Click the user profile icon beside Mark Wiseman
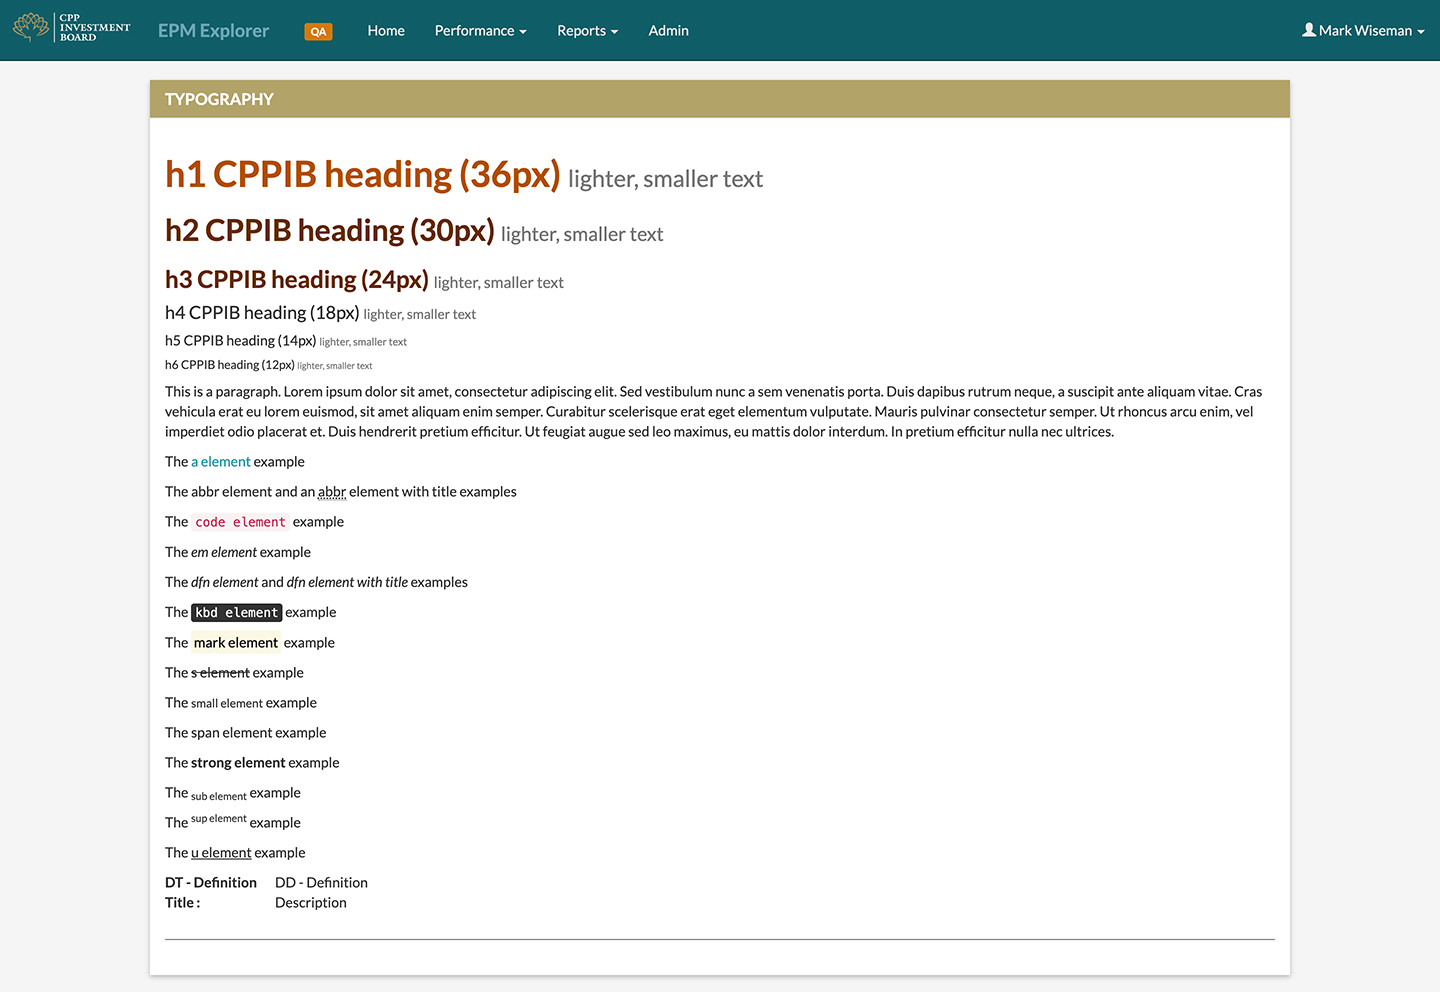1440x992 pixels. [1308, 30]
